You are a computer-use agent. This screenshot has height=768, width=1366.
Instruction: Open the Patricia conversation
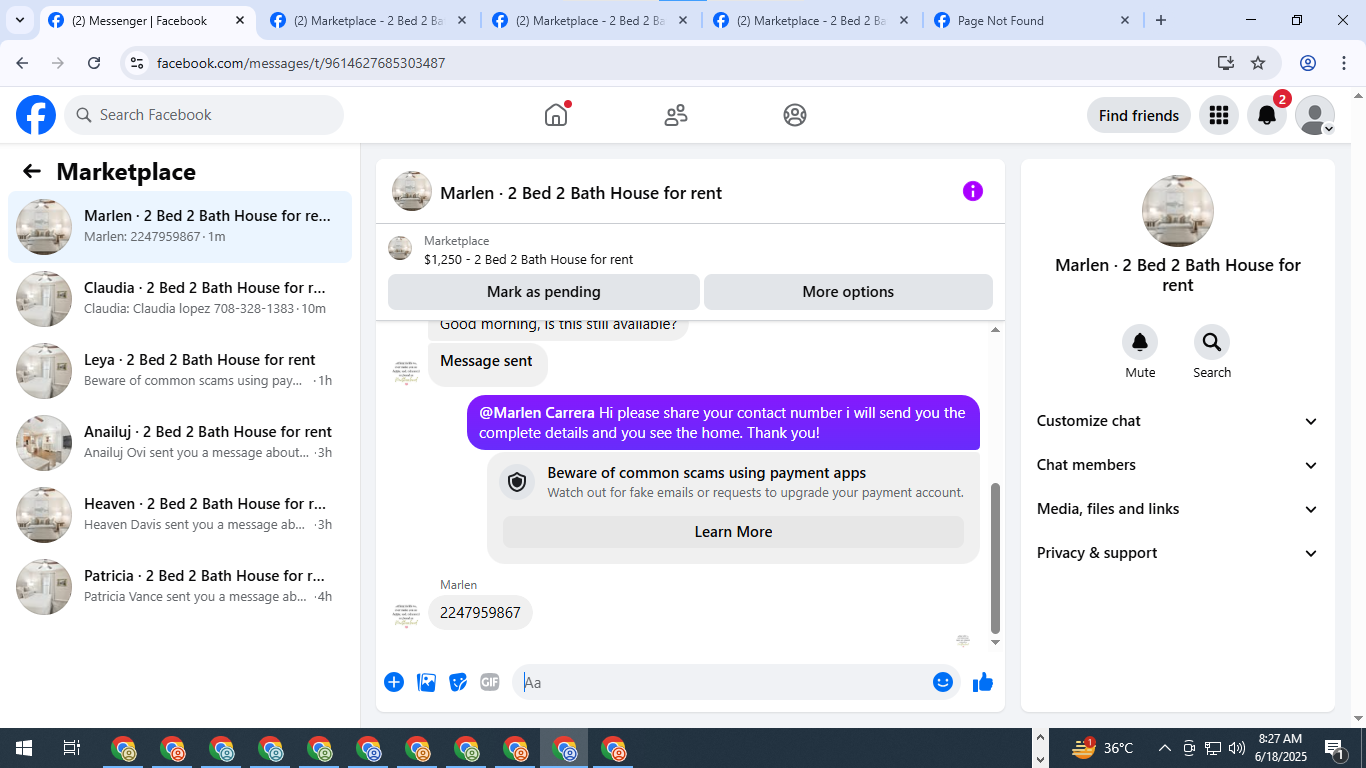[x=180, y=587]
